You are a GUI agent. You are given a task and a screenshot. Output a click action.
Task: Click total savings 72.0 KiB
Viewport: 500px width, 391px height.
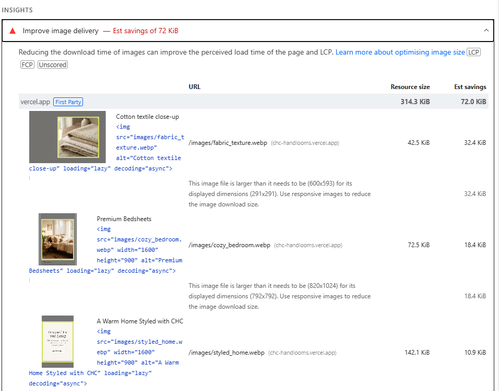[473, 102]
